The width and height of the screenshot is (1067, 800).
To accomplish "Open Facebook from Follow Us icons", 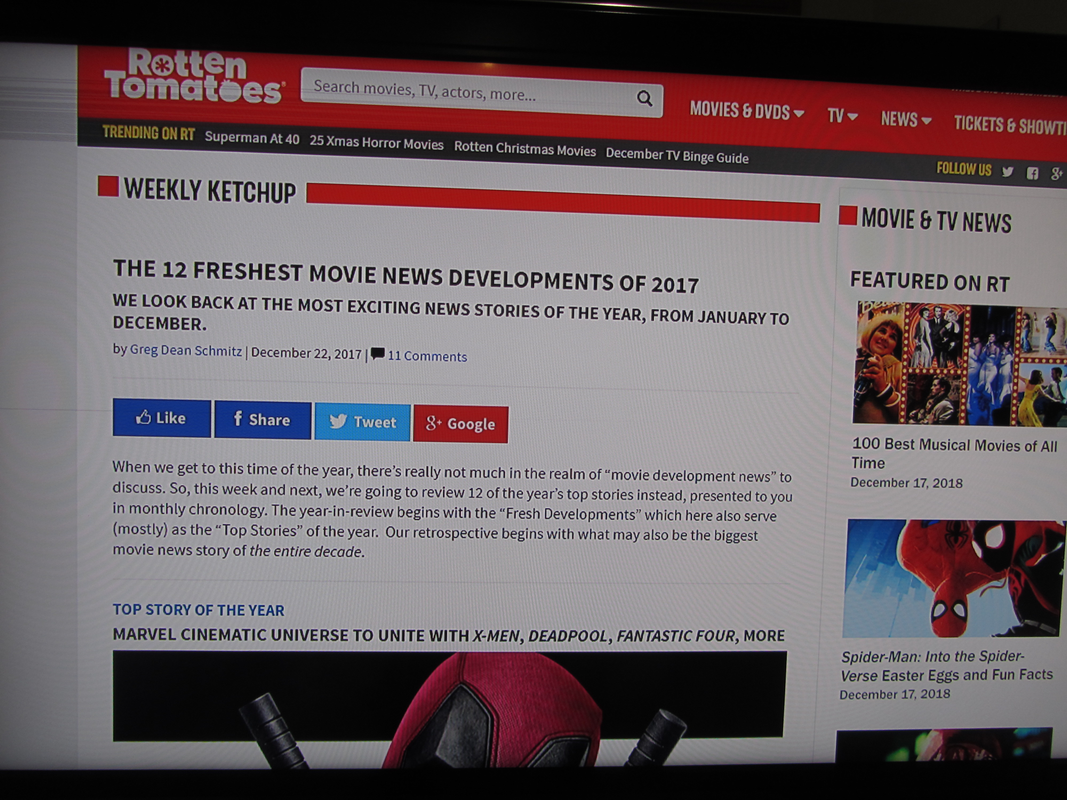I will point(1032,173).
